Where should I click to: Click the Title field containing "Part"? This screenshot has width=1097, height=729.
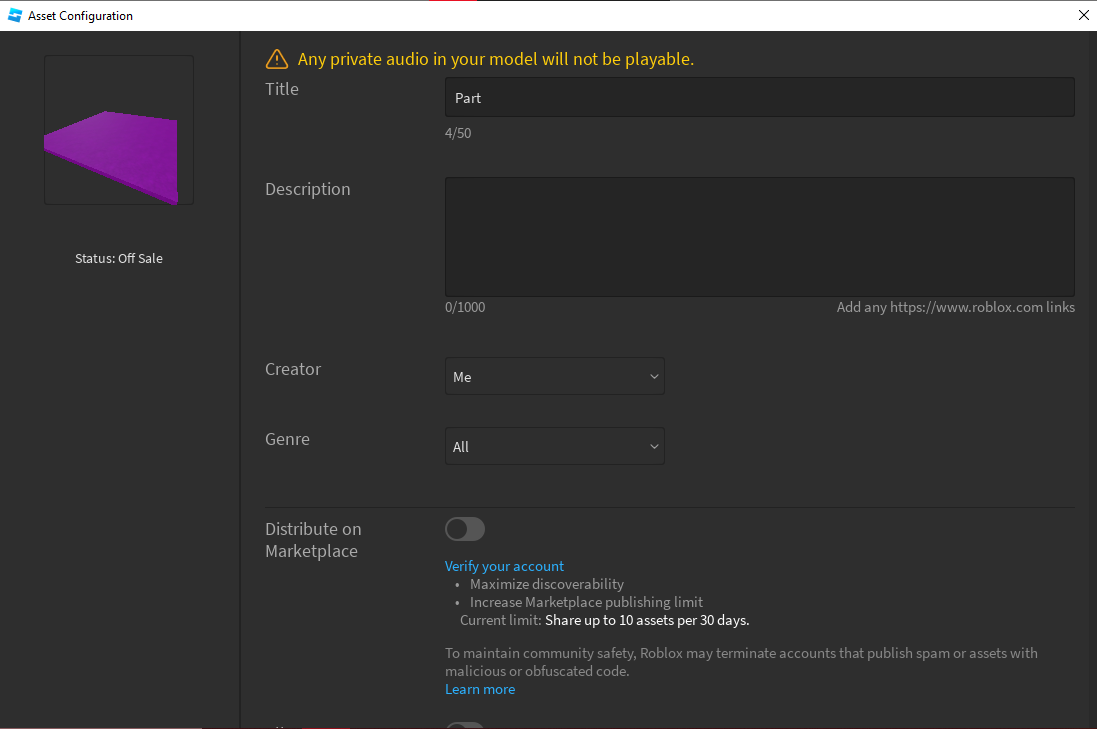(x=759, y=97)
